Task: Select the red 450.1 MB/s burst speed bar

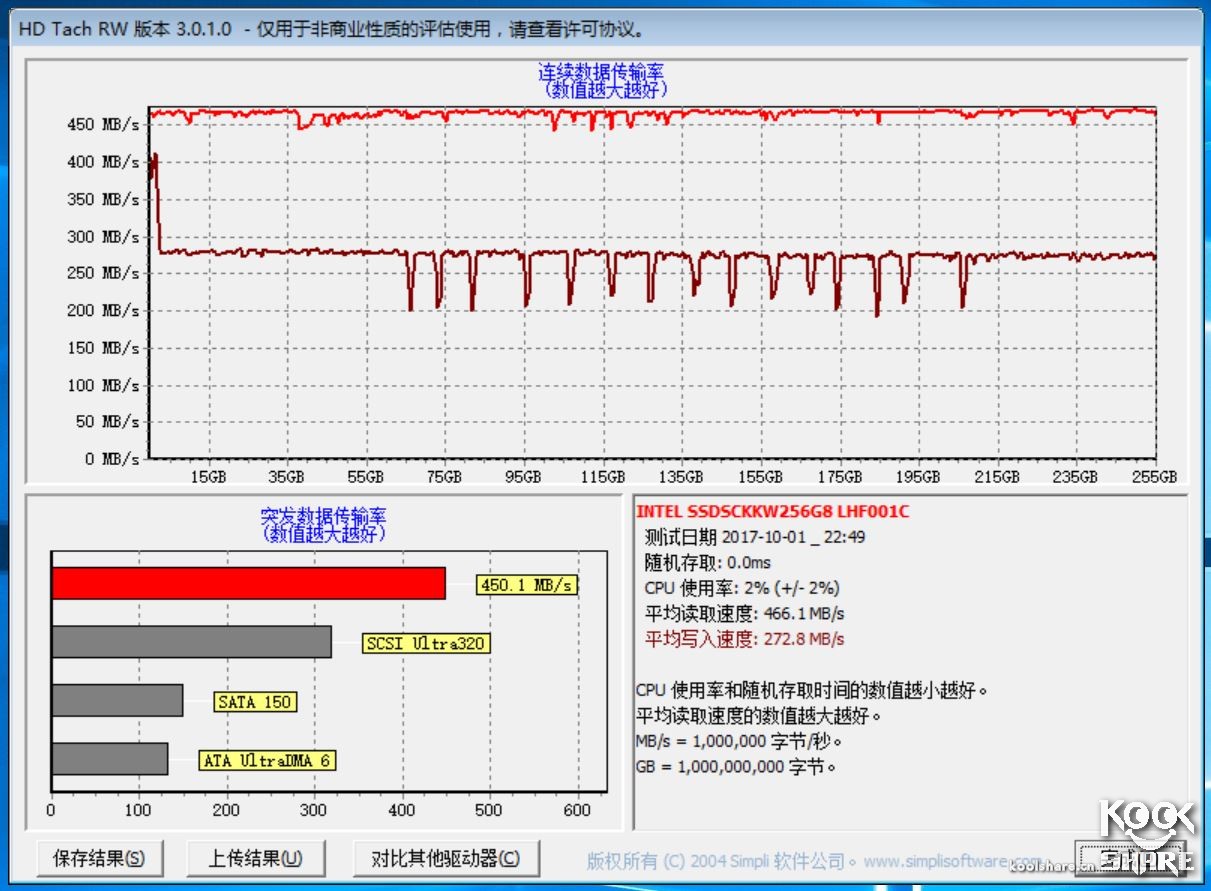Action: [250, 585]
